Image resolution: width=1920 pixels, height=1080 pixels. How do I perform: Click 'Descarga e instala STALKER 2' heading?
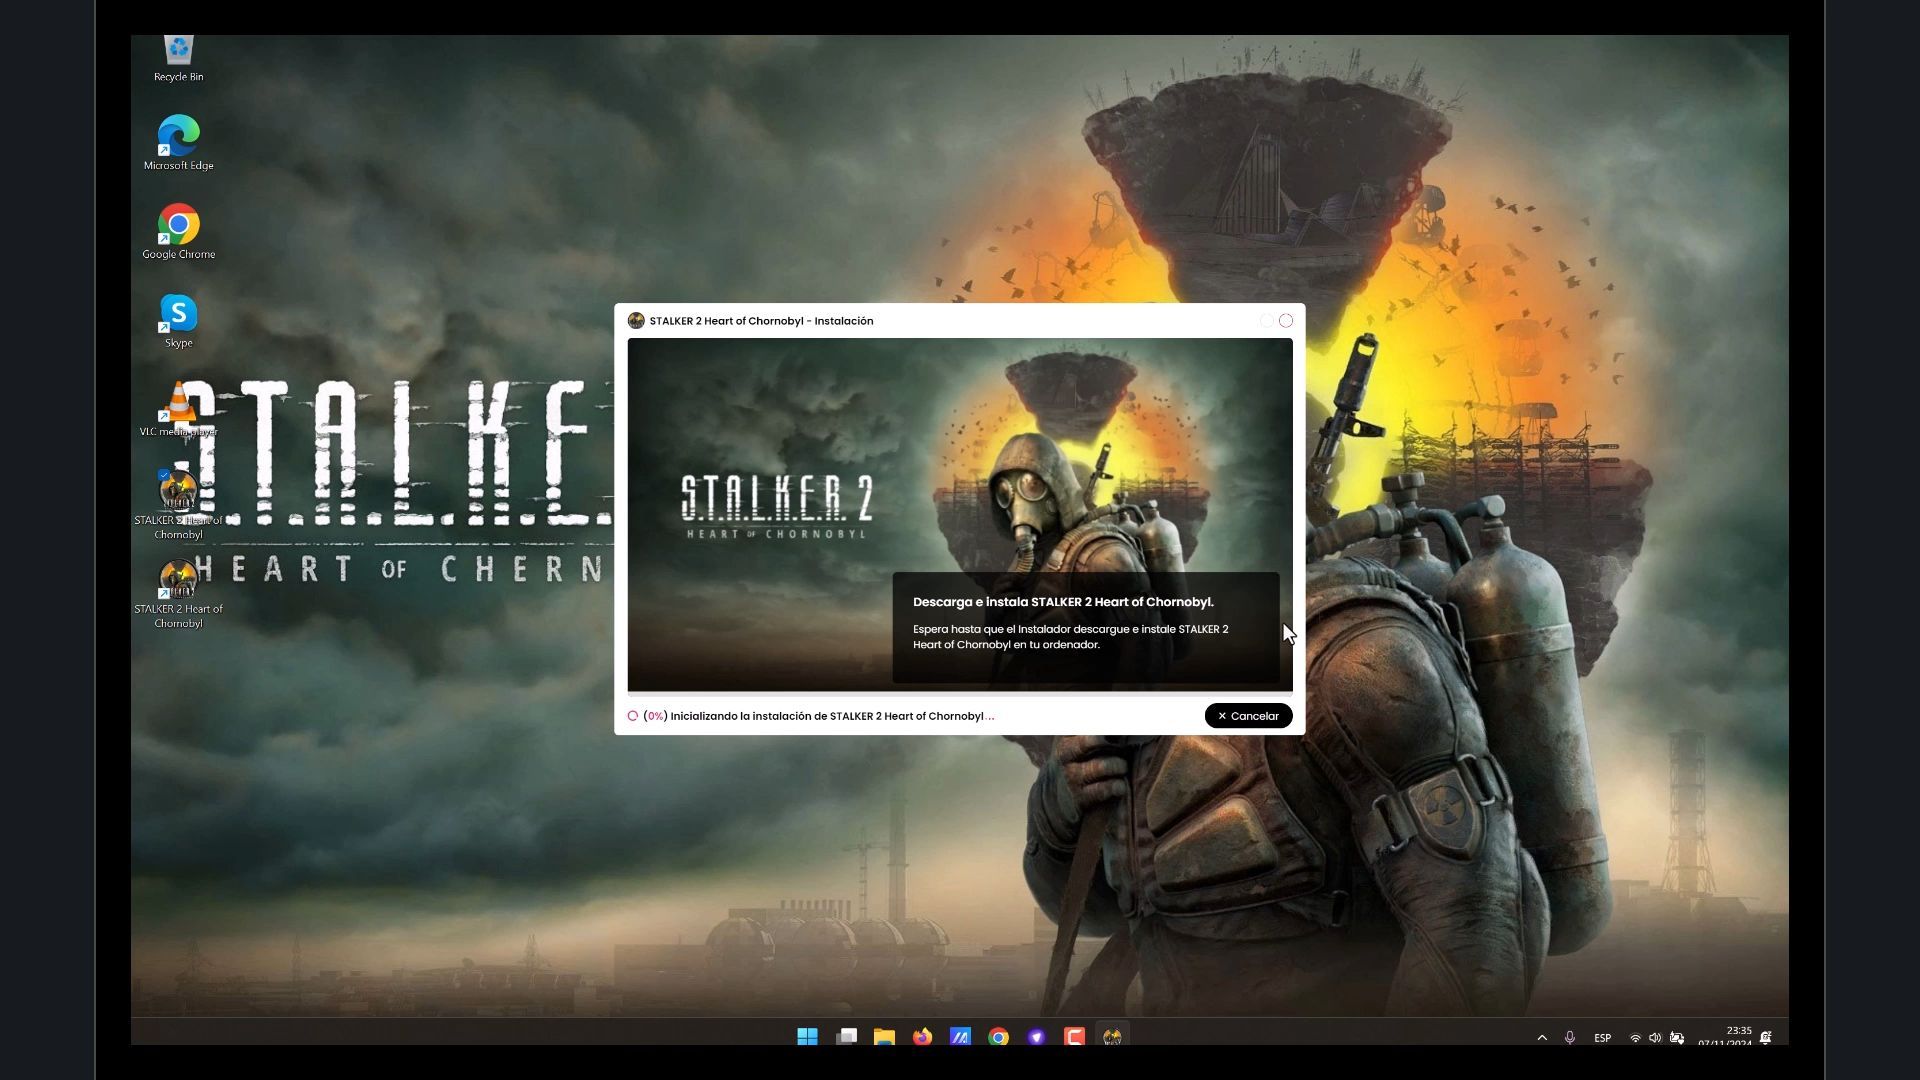1063,602
